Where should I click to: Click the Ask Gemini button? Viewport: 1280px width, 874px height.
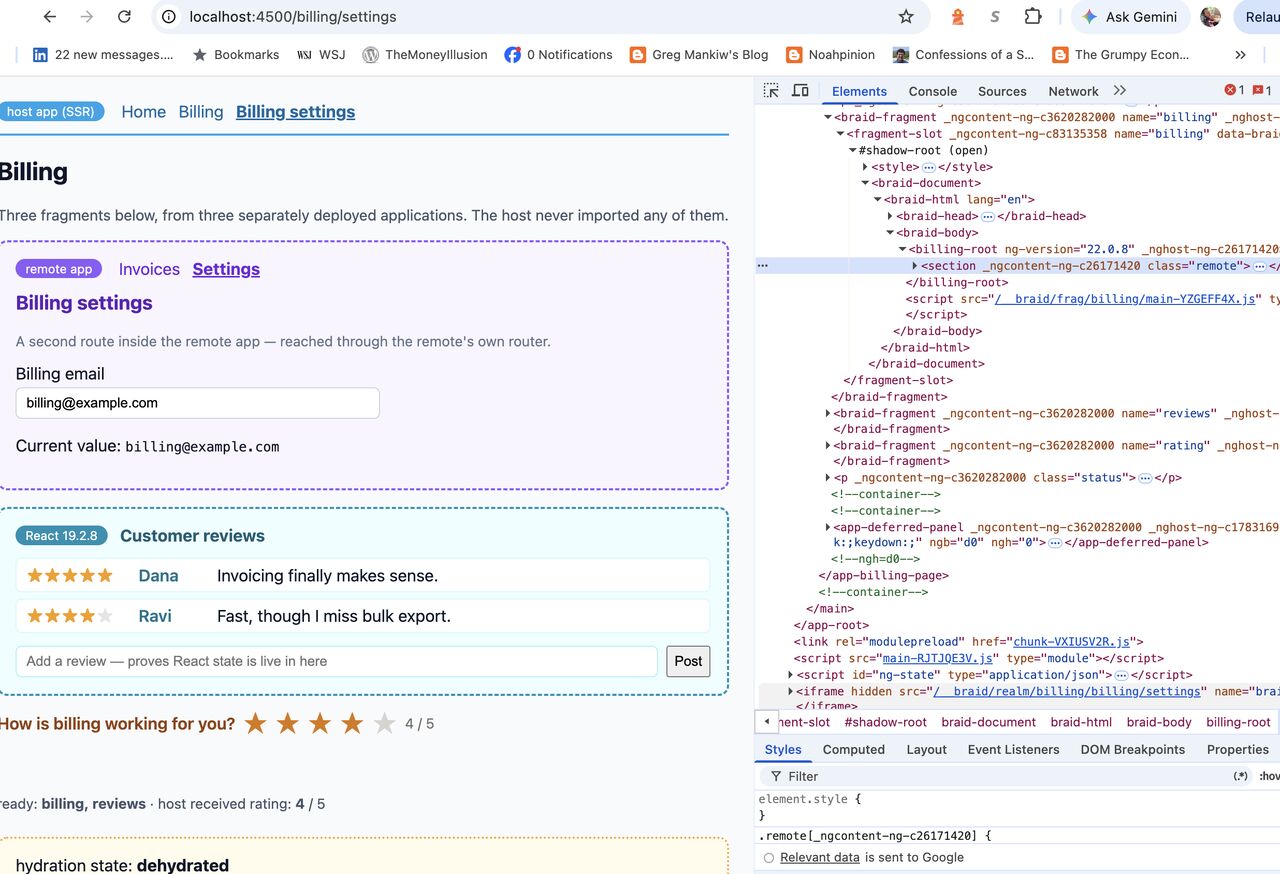[1130, 17]
